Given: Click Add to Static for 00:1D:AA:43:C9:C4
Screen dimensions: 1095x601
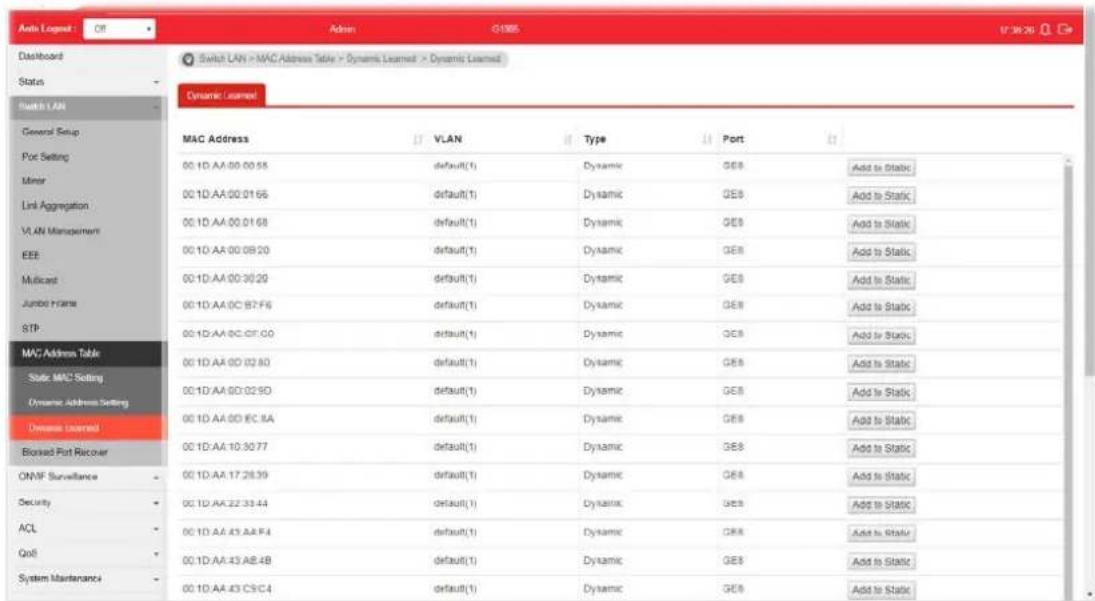Looking at the screenshot, I should point(881,590).
